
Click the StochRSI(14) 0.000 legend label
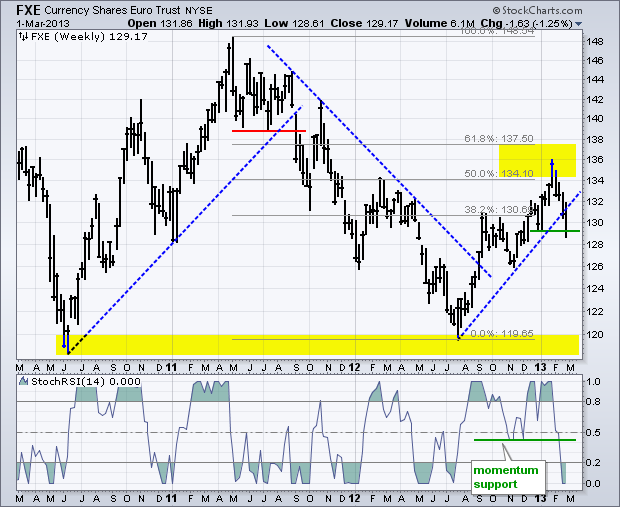(x=86, y=382)
